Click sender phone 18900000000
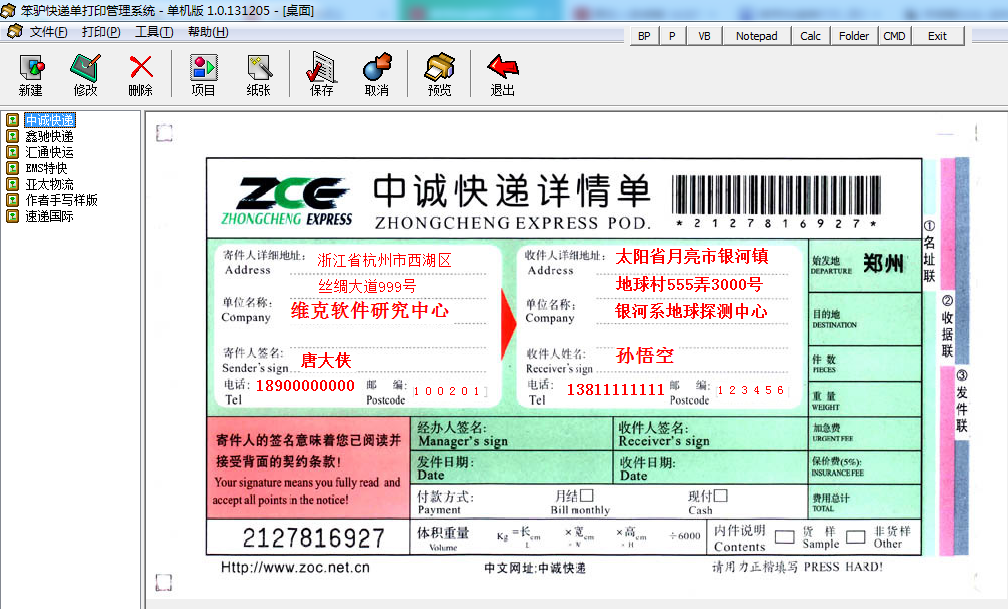The width and height of the screenshot is (1008, 609). click(305, 386)
